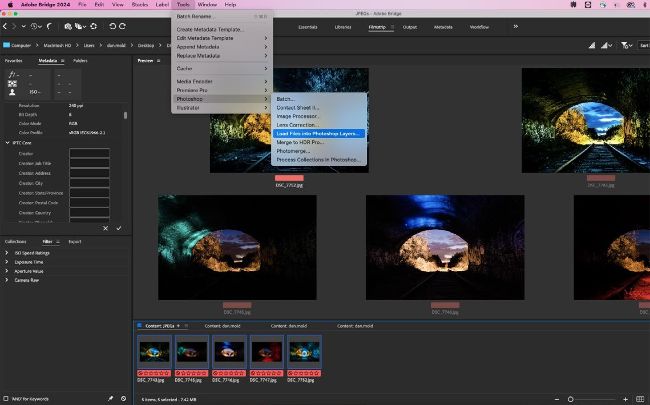The width and height of the screenshot is (650, 405).
Task: Open the Folders panel tab
Action: coord(80,60)
